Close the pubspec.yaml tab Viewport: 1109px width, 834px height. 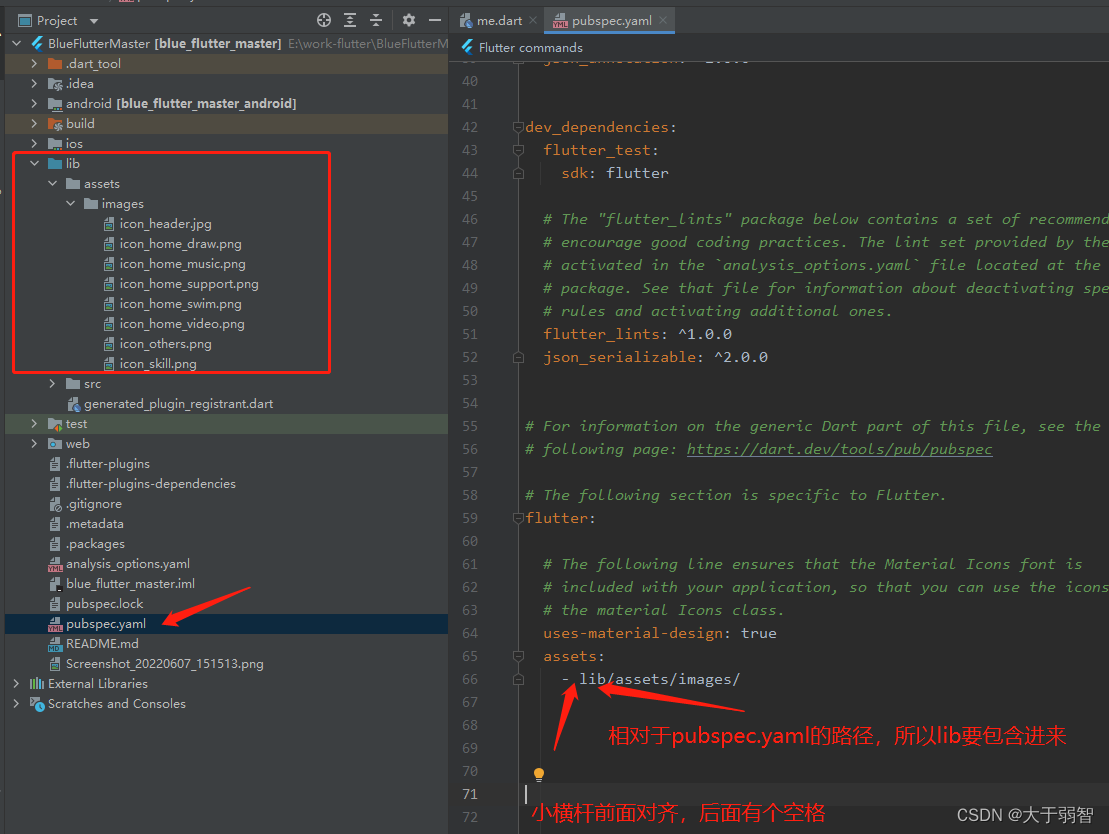pos(663,21)
